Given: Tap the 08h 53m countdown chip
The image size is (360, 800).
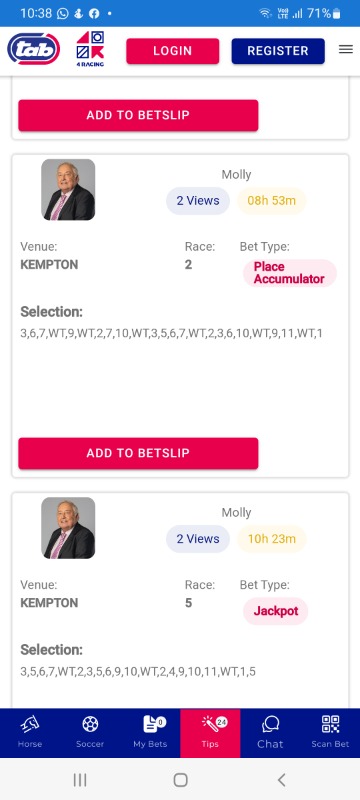Looking at the screenshot, I should [x=271, y=201].
